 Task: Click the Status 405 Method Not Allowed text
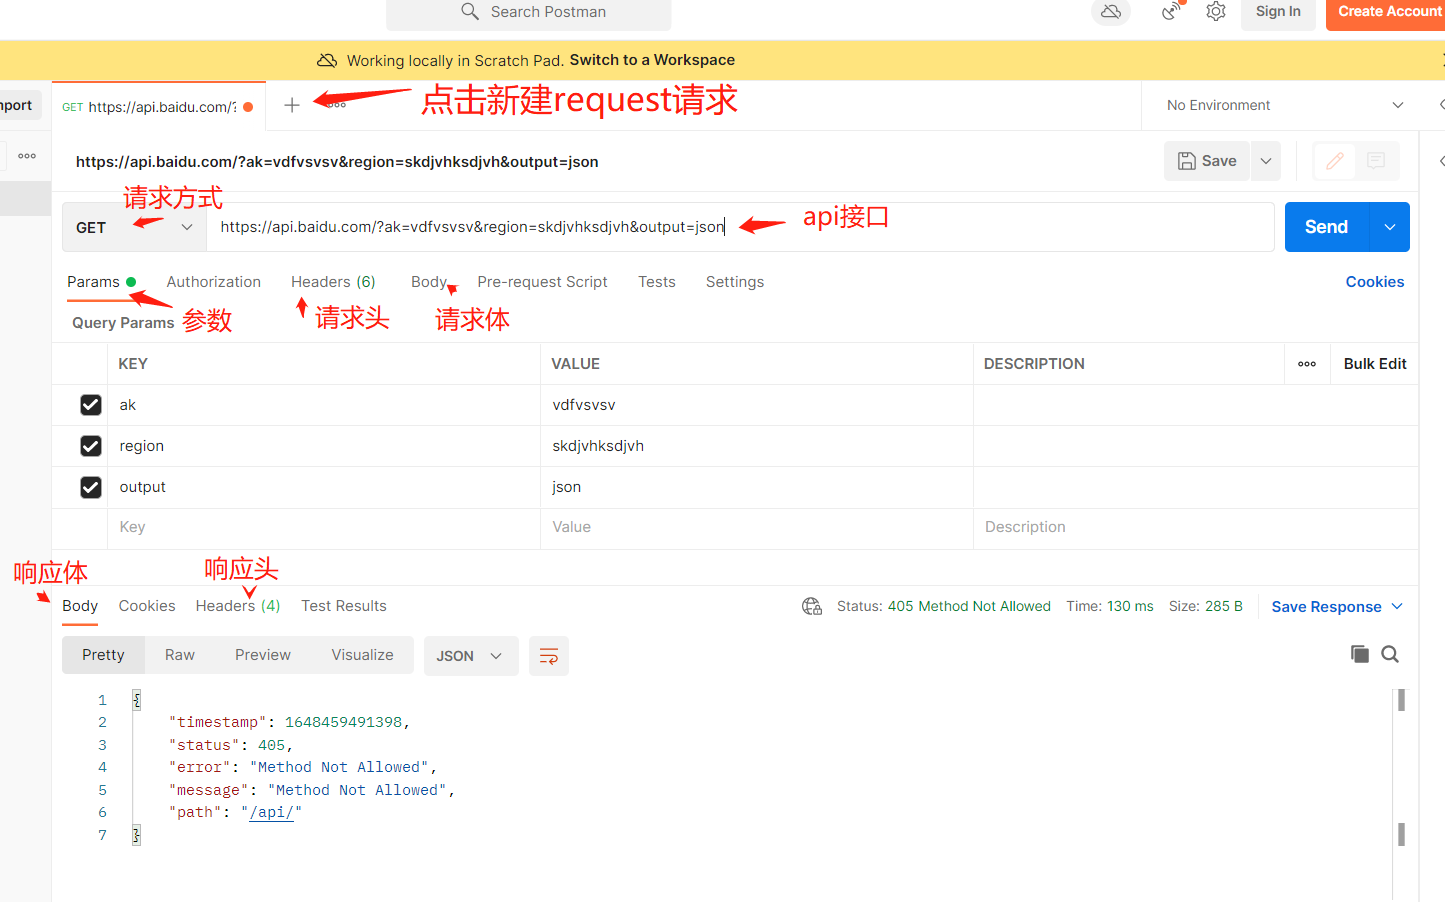[x=944, y=606]
